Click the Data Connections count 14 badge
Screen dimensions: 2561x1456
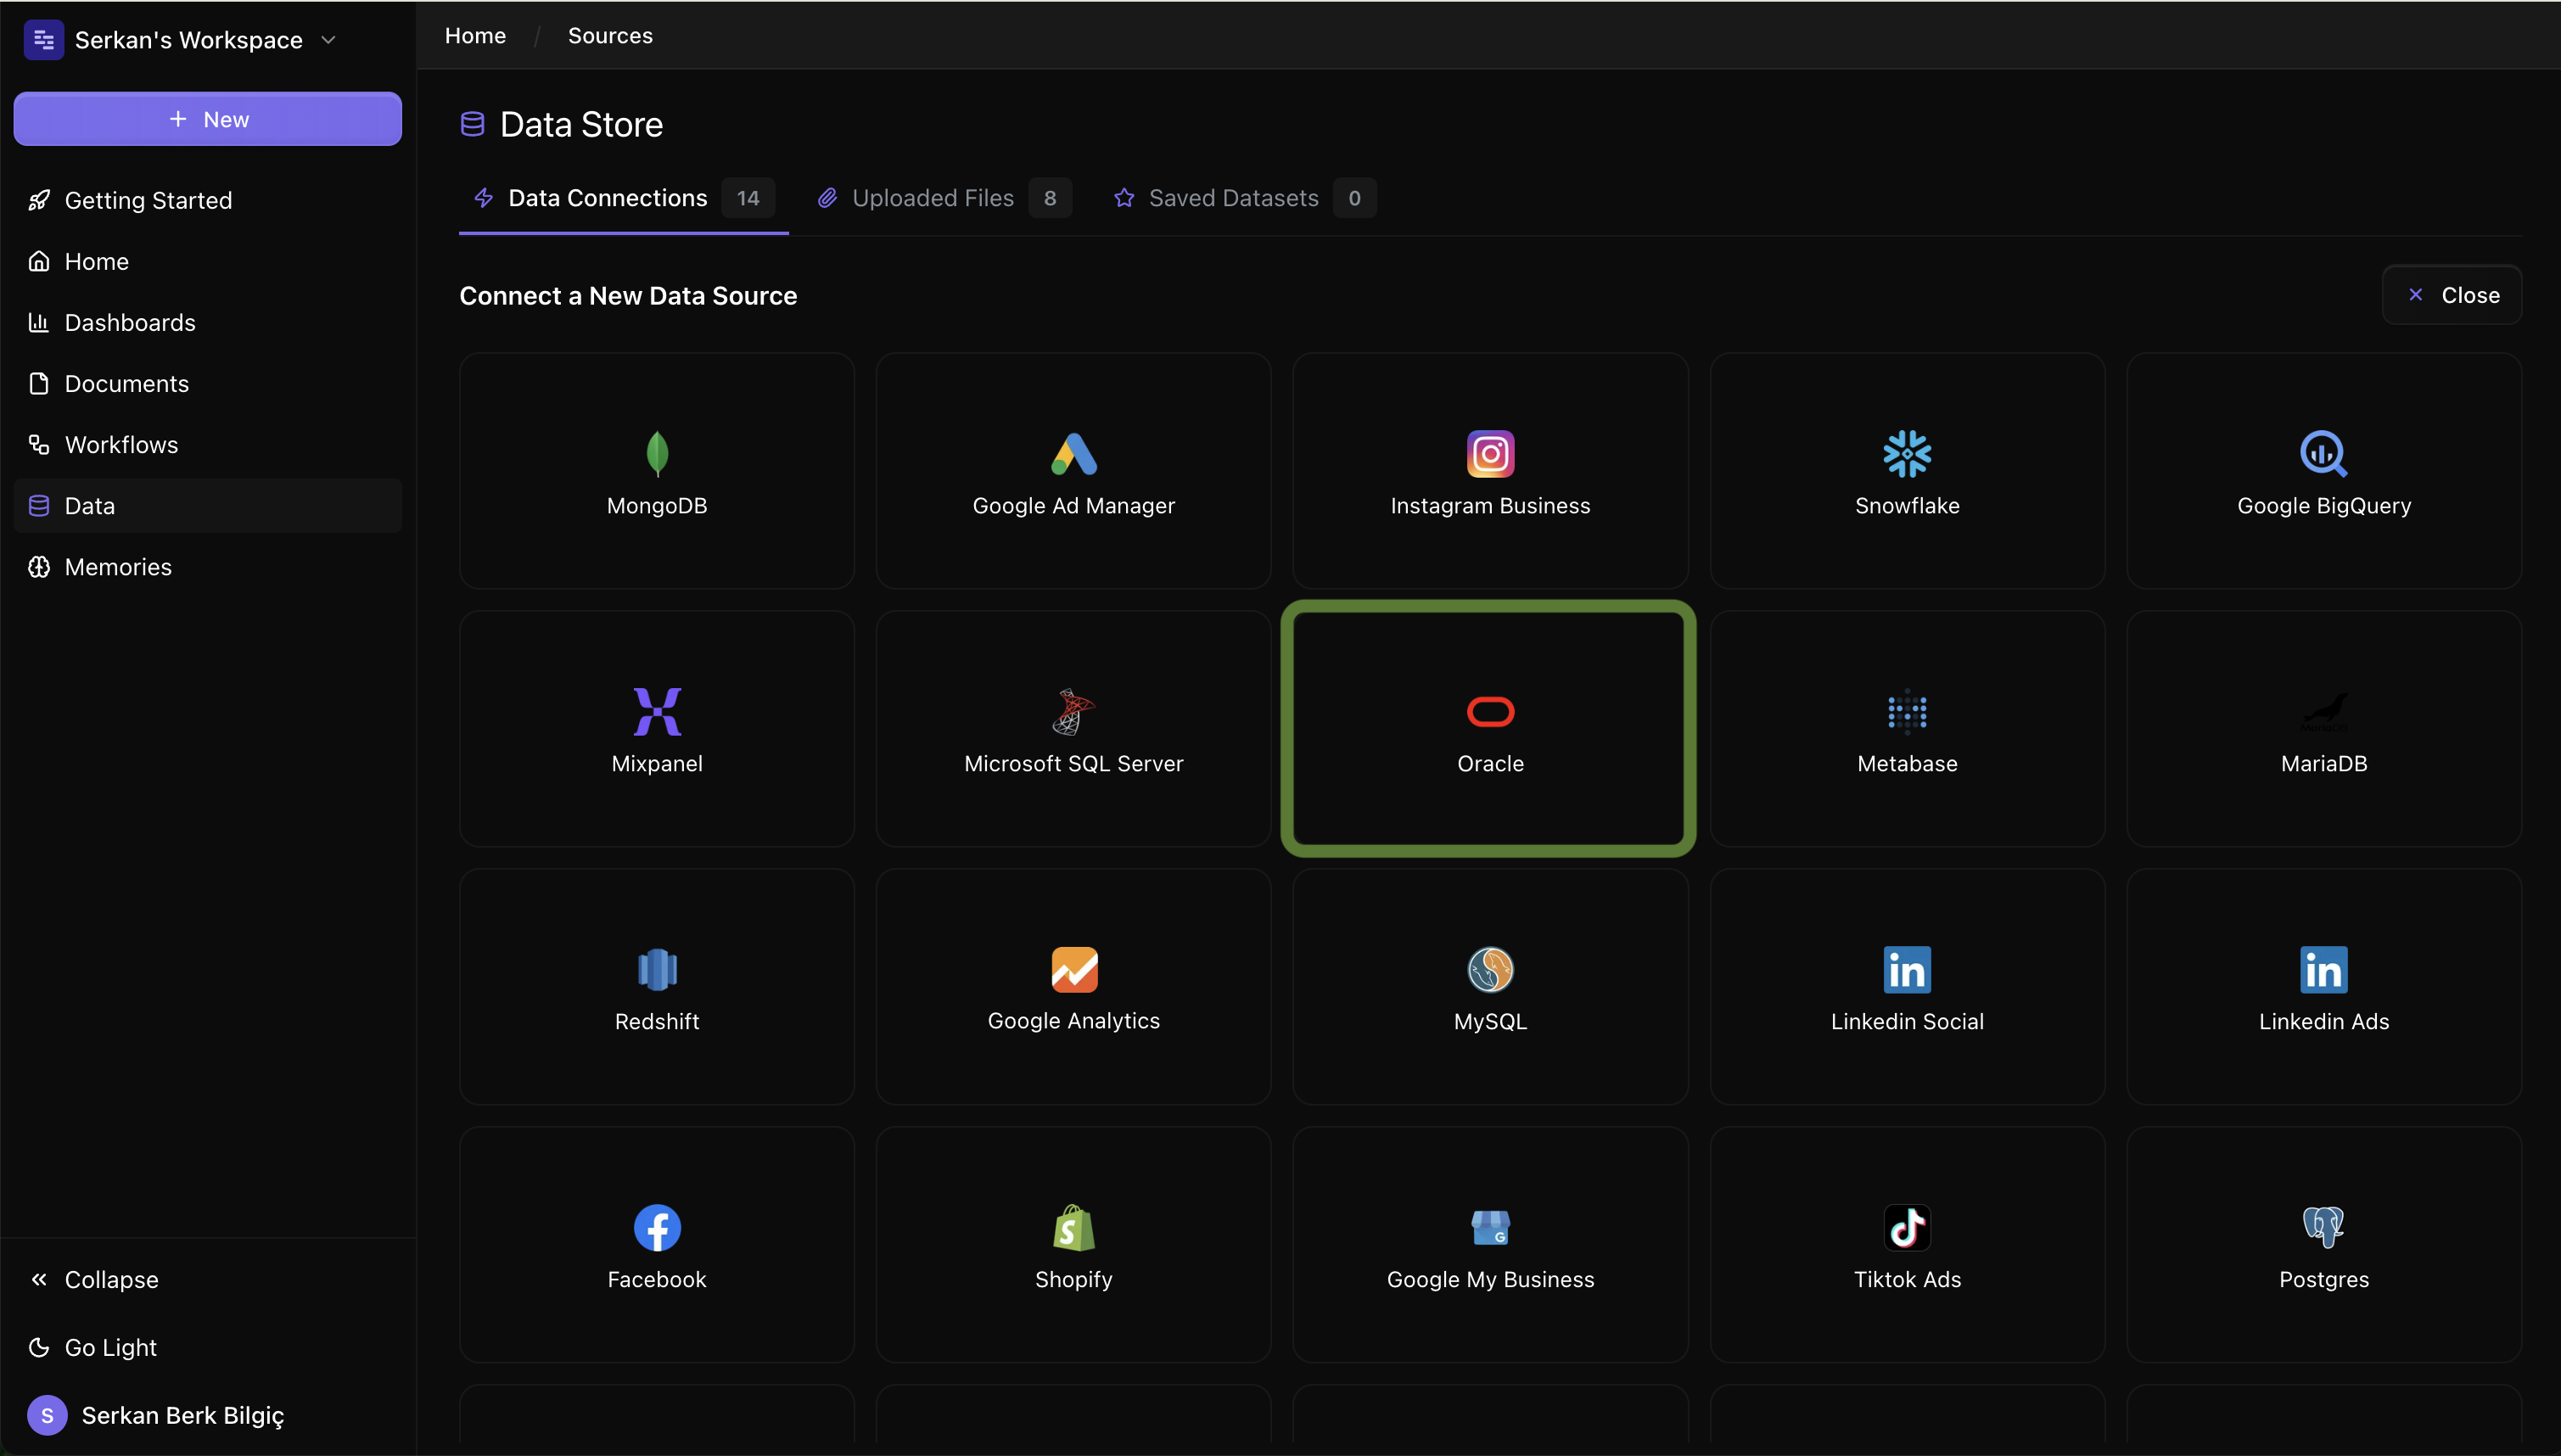[748, 198]
